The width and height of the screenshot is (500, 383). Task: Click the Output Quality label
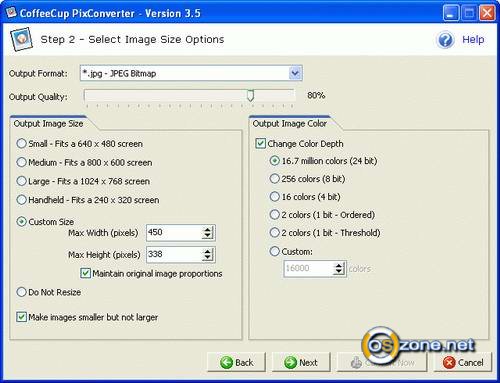(x=38, y=97)
